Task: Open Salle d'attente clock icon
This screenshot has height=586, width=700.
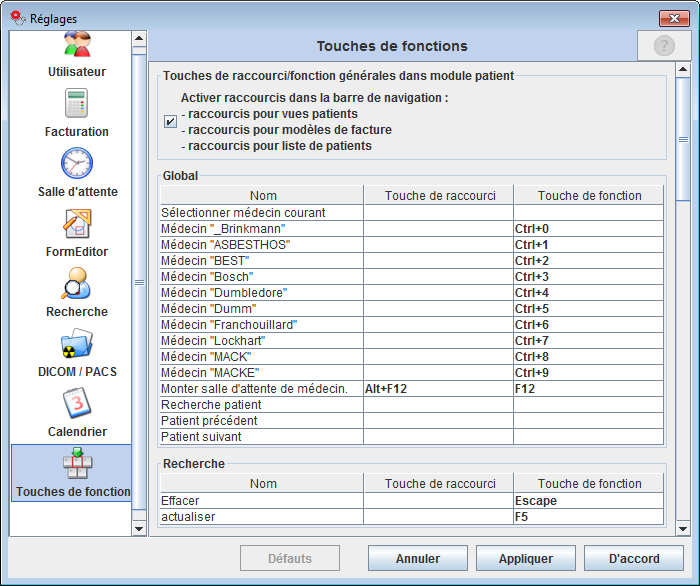Action: (77, 164)
